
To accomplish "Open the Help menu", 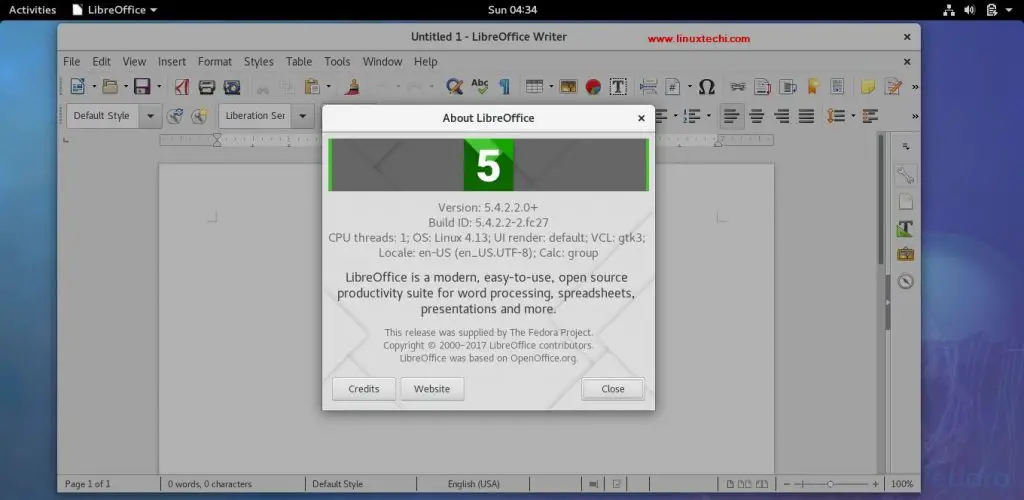I will pos(425,61).
